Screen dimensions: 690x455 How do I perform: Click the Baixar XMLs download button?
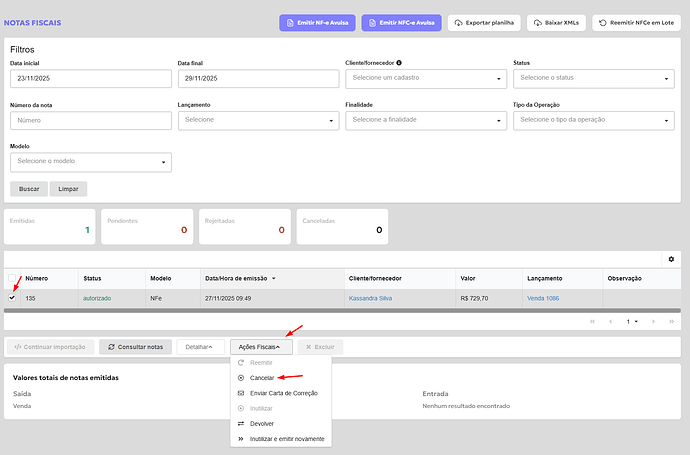click(x=558, y=22)
